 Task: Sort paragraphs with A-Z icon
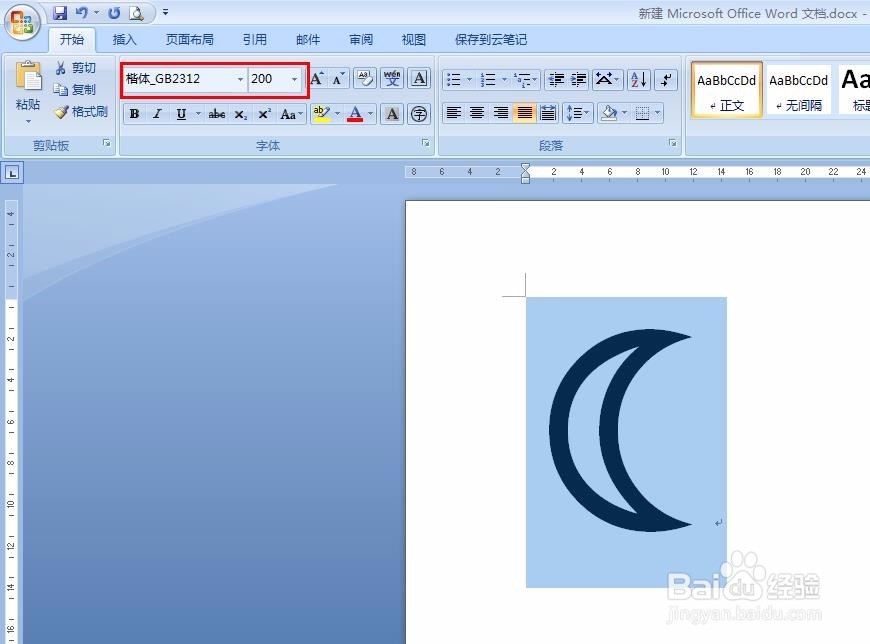click(x=639, y=80)
